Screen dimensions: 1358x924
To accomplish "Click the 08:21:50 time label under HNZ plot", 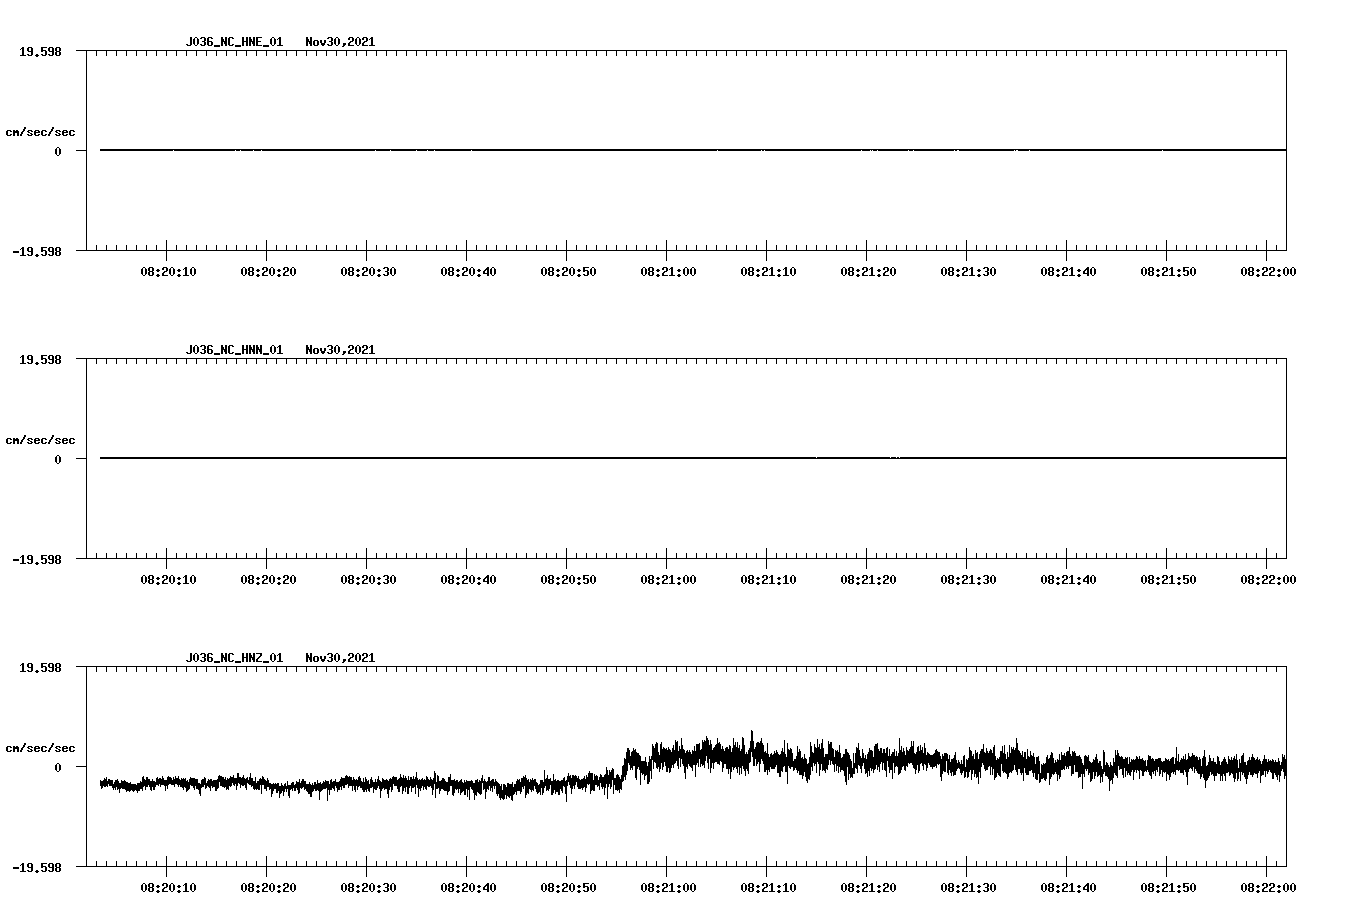I will point(1168,888).
